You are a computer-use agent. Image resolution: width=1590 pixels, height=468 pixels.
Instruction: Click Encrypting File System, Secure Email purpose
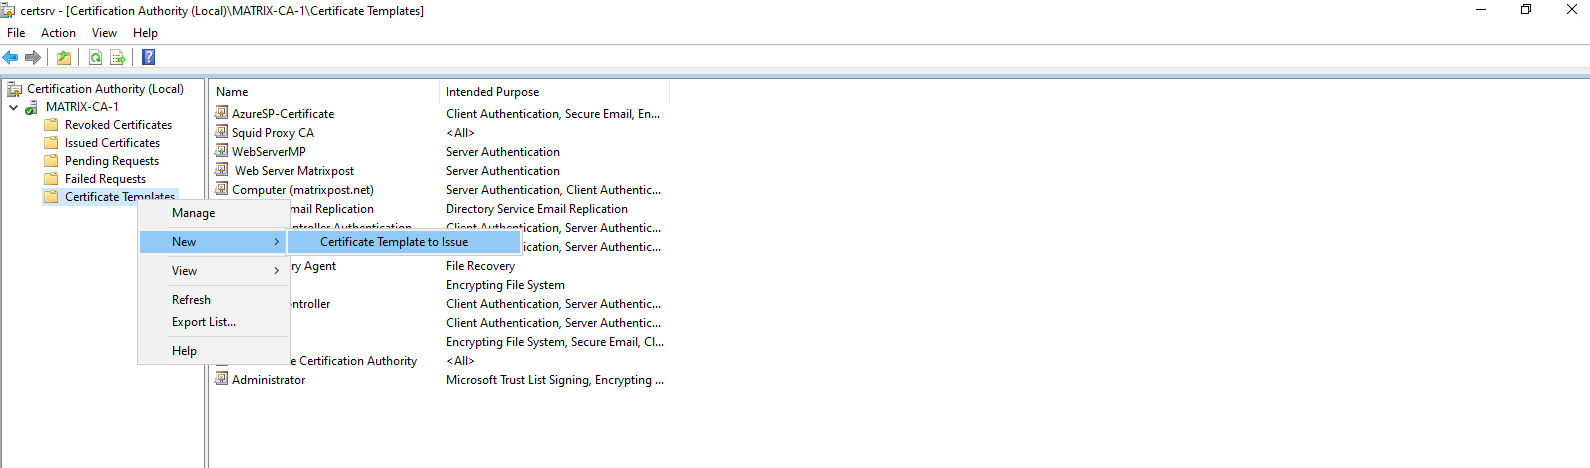tap(555, 342)
